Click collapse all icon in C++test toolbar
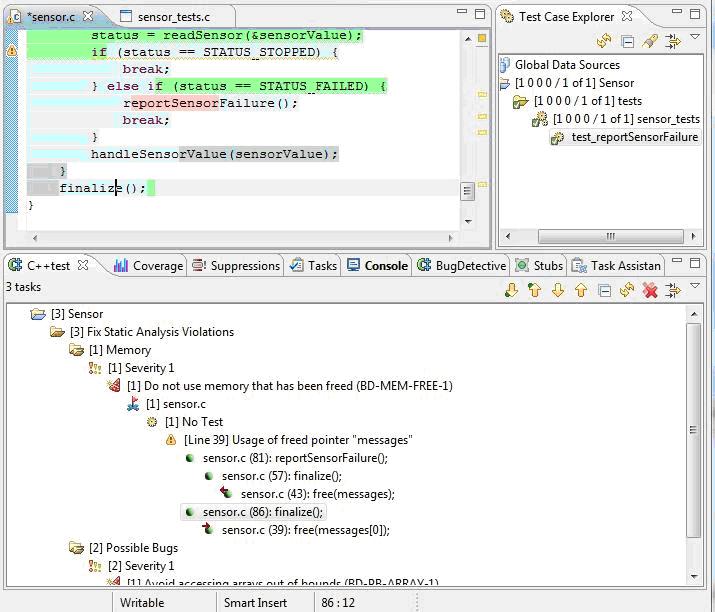This screenshot has width=715, height=612. pos(604,290)
